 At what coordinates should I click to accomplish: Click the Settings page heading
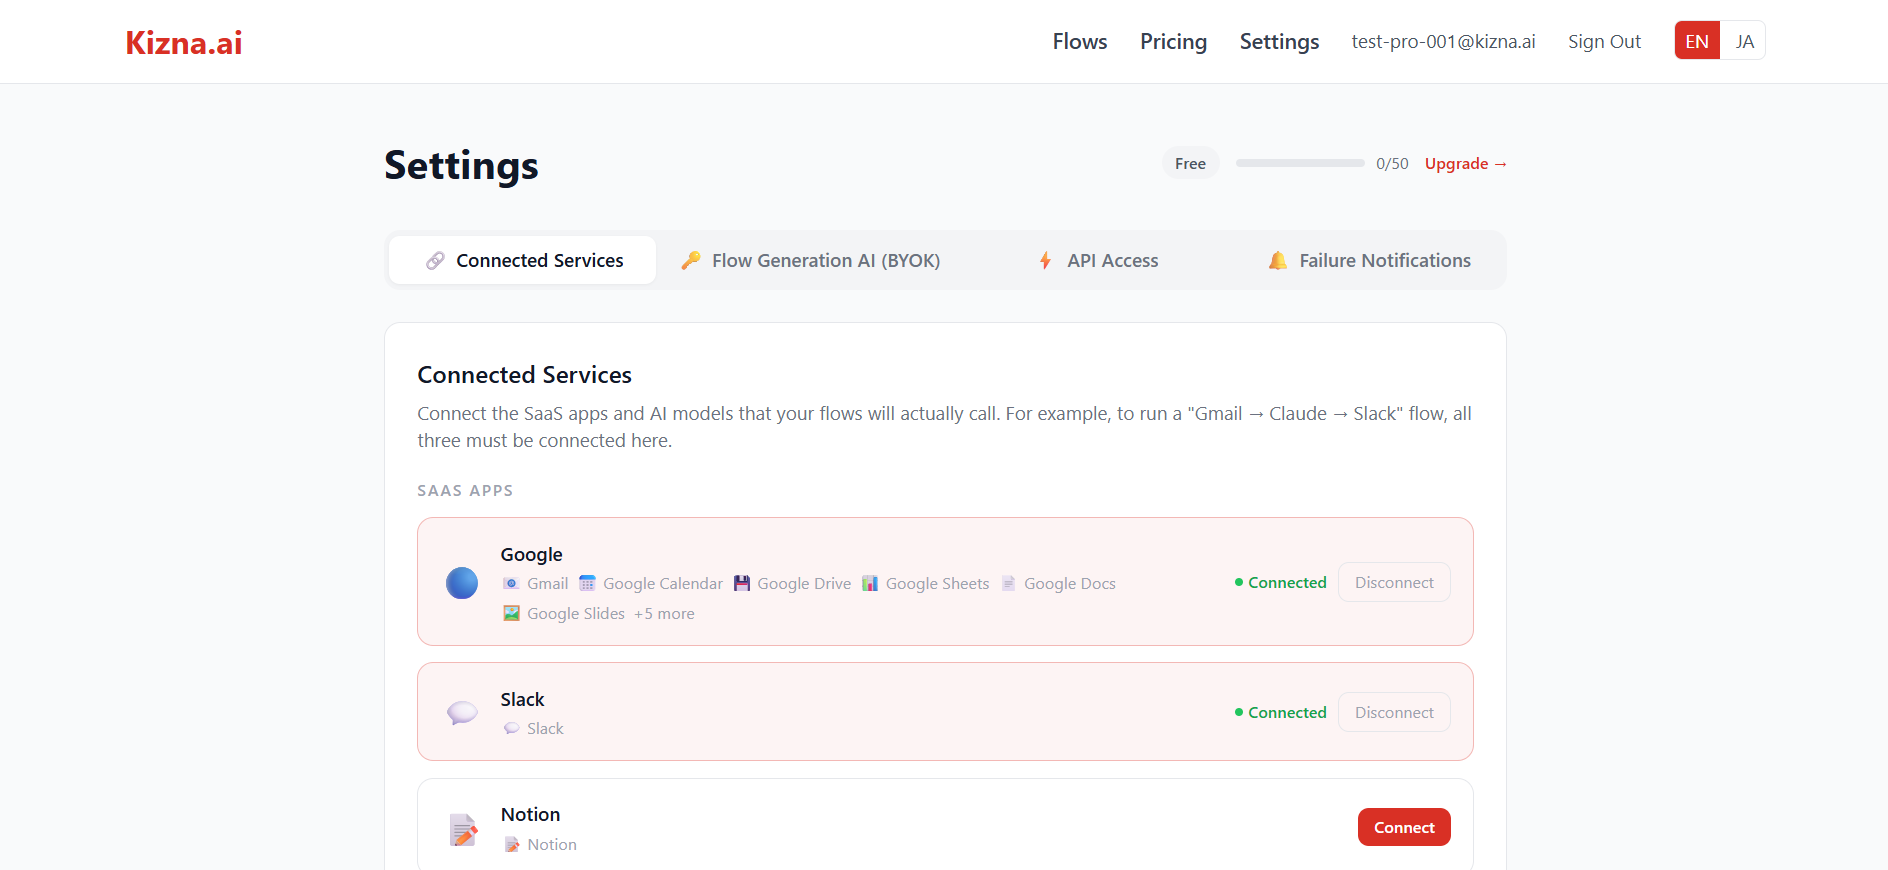pyautogui.click(x=461, y=165)
